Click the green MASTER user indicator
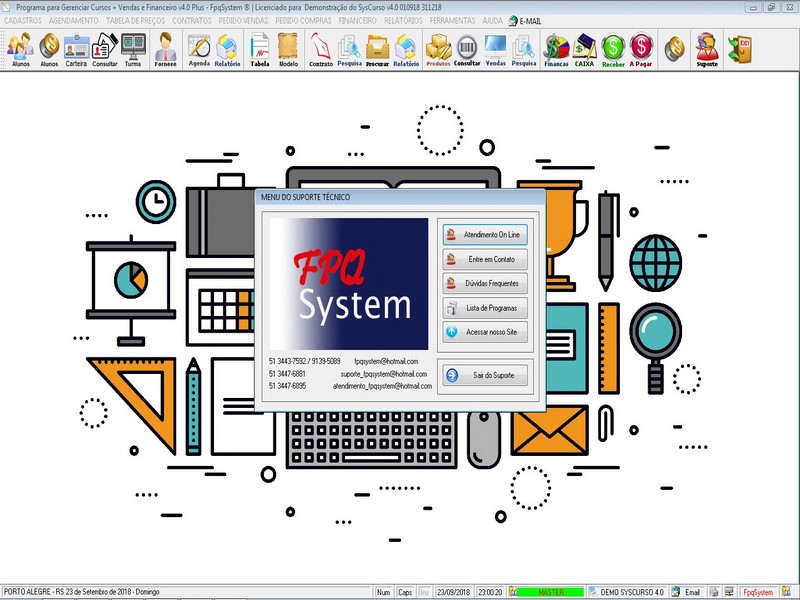800x600 pixels. [551, 592]
